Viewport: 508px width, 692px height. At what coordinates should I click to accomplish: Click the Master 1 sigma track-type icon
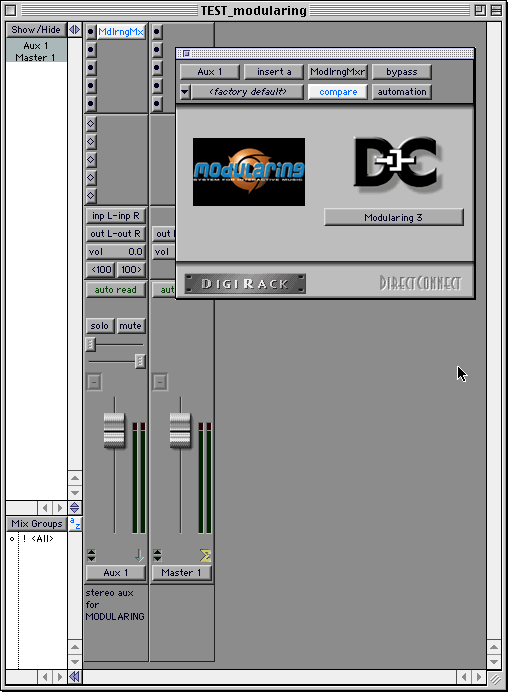205,555
